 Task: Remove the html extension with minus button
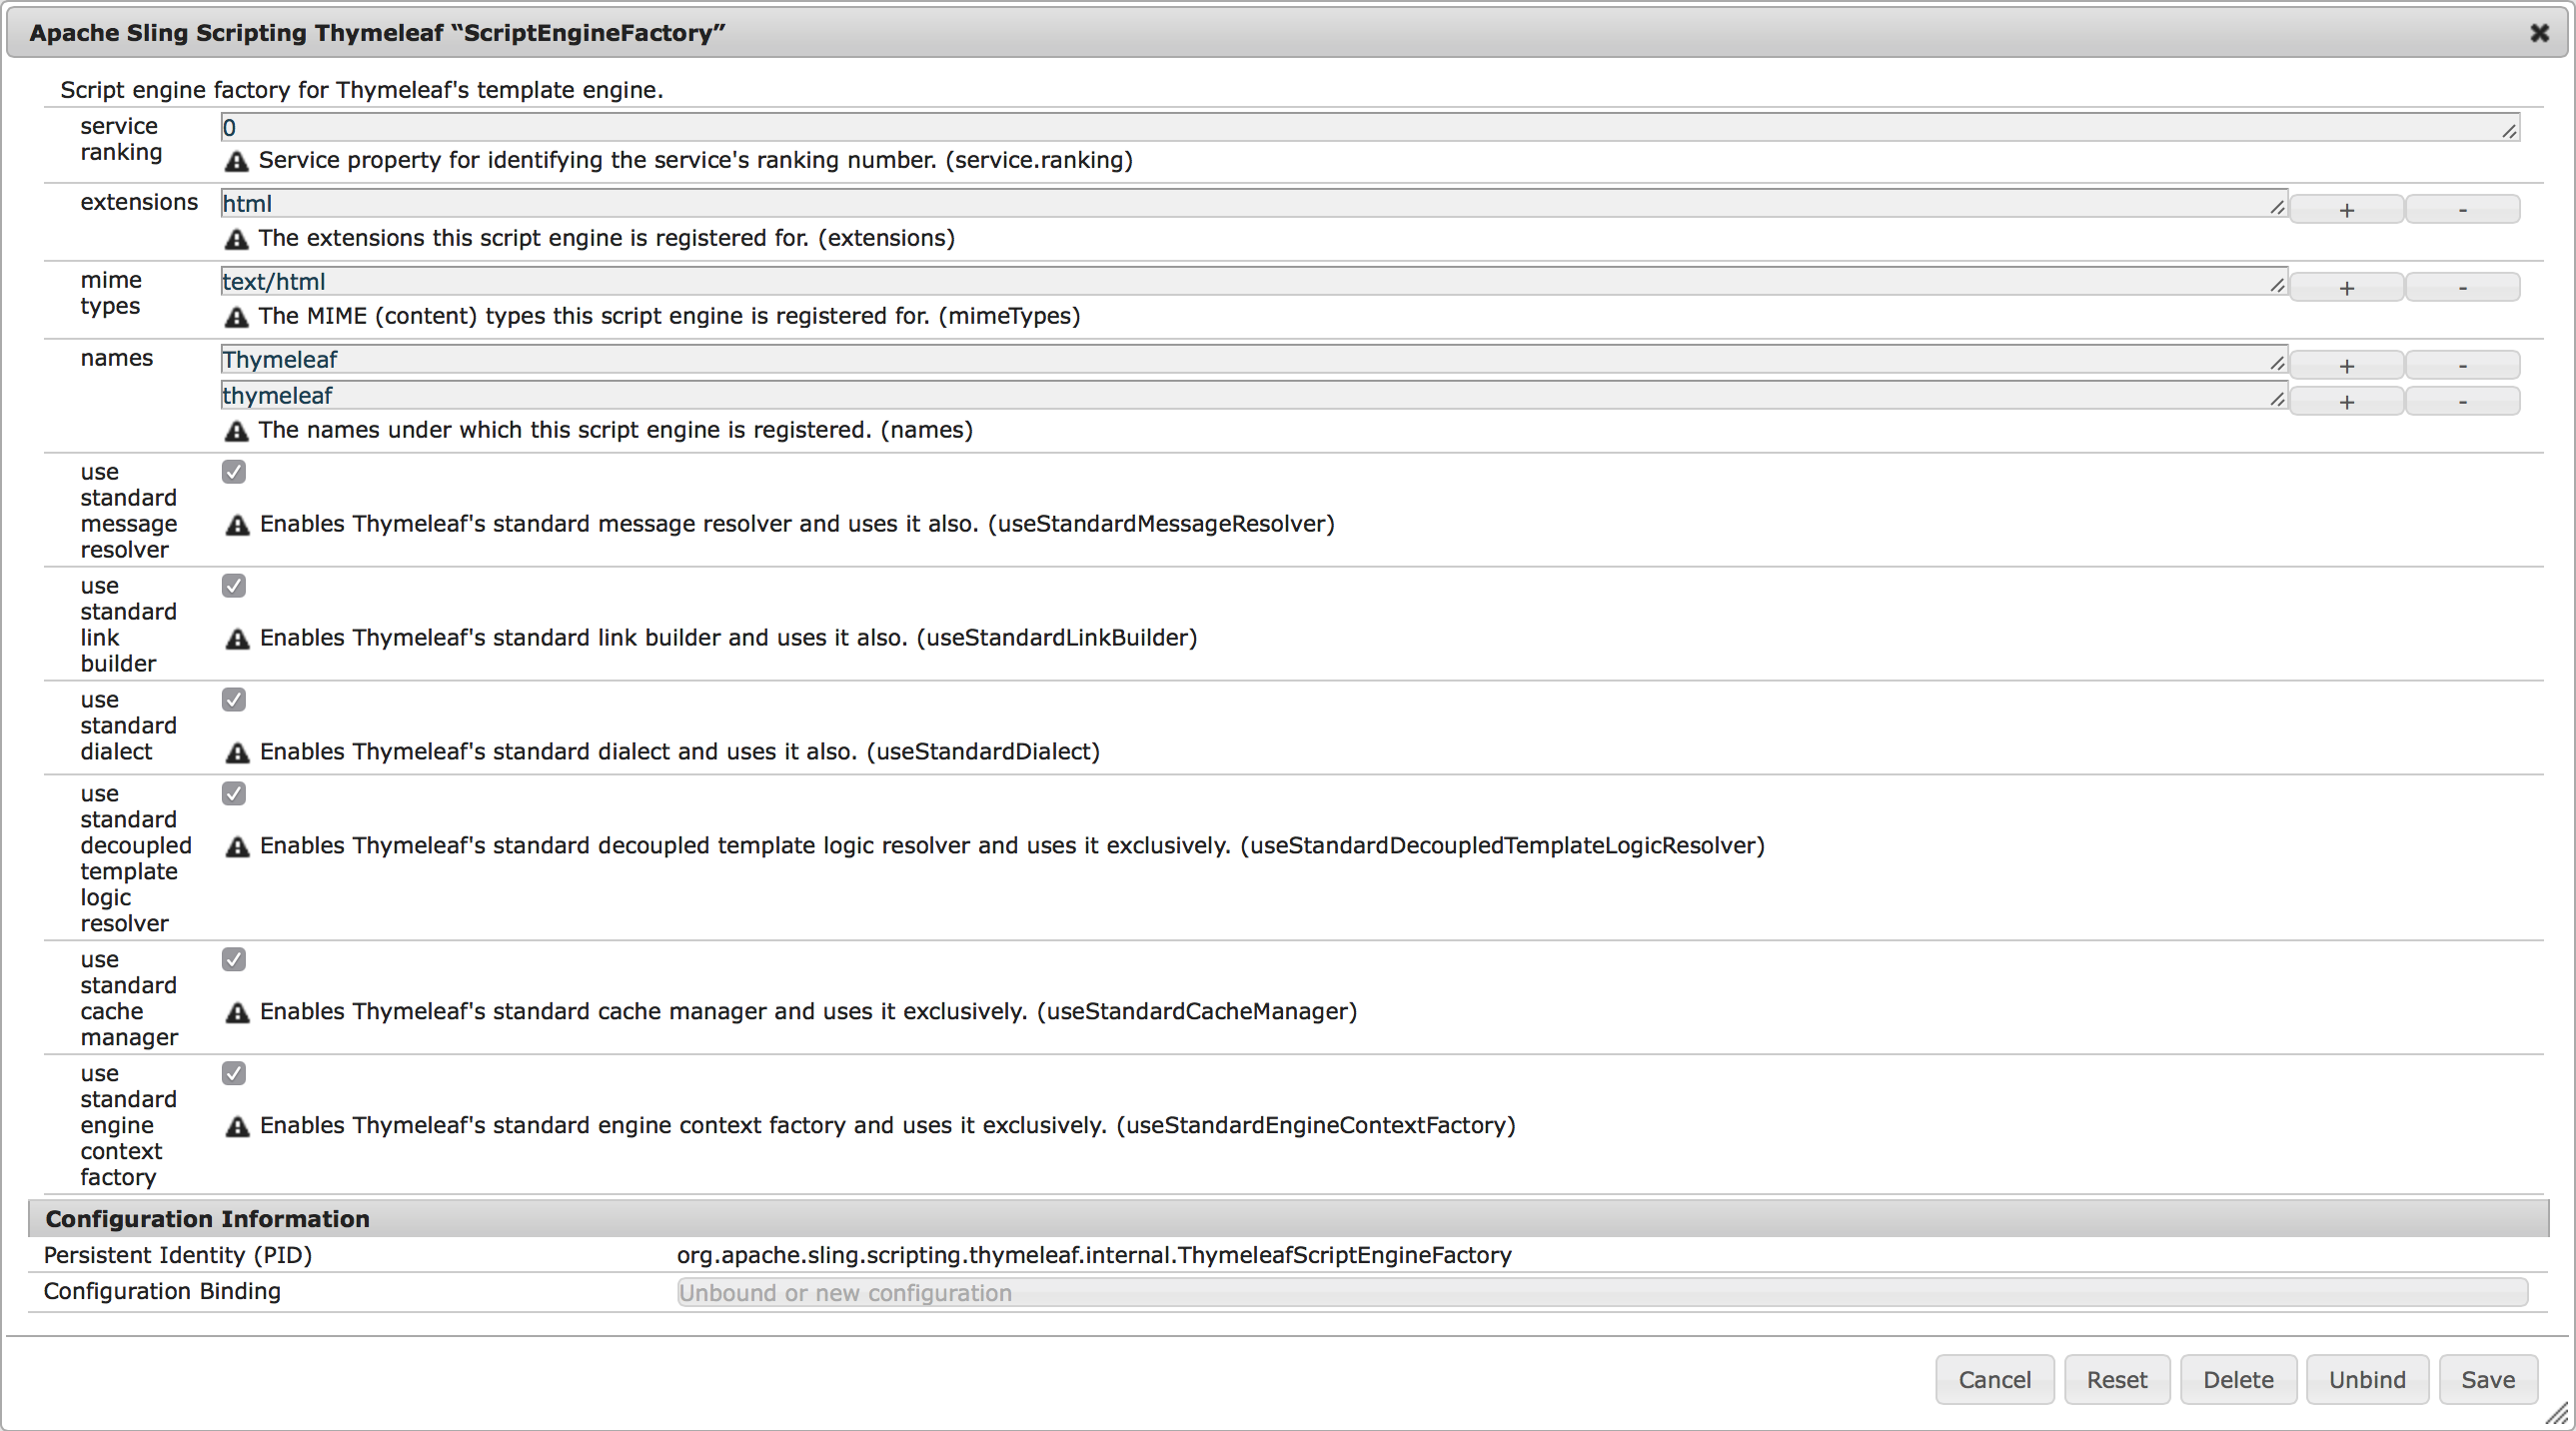(x=2461, y=208)
